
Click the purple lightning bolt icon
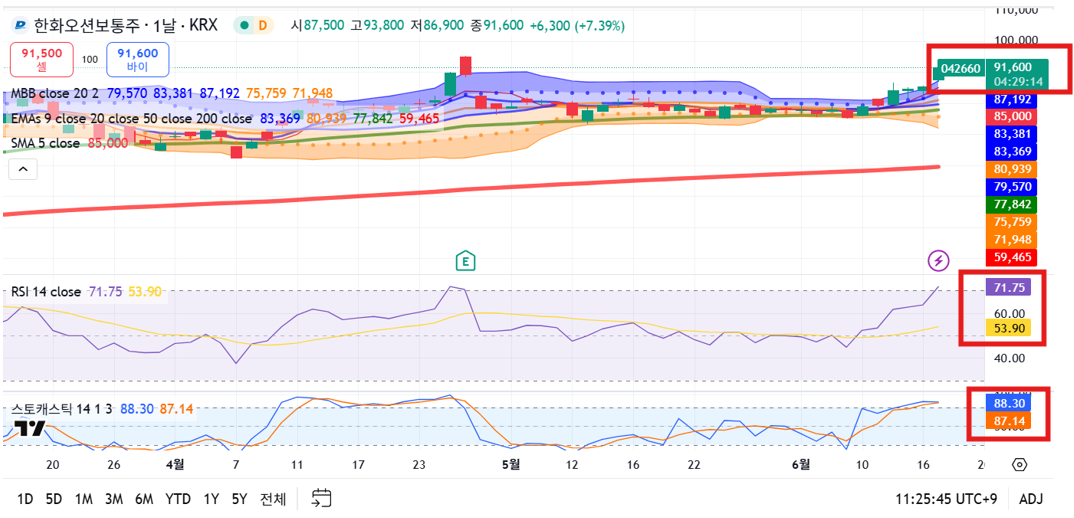[939, 260]
